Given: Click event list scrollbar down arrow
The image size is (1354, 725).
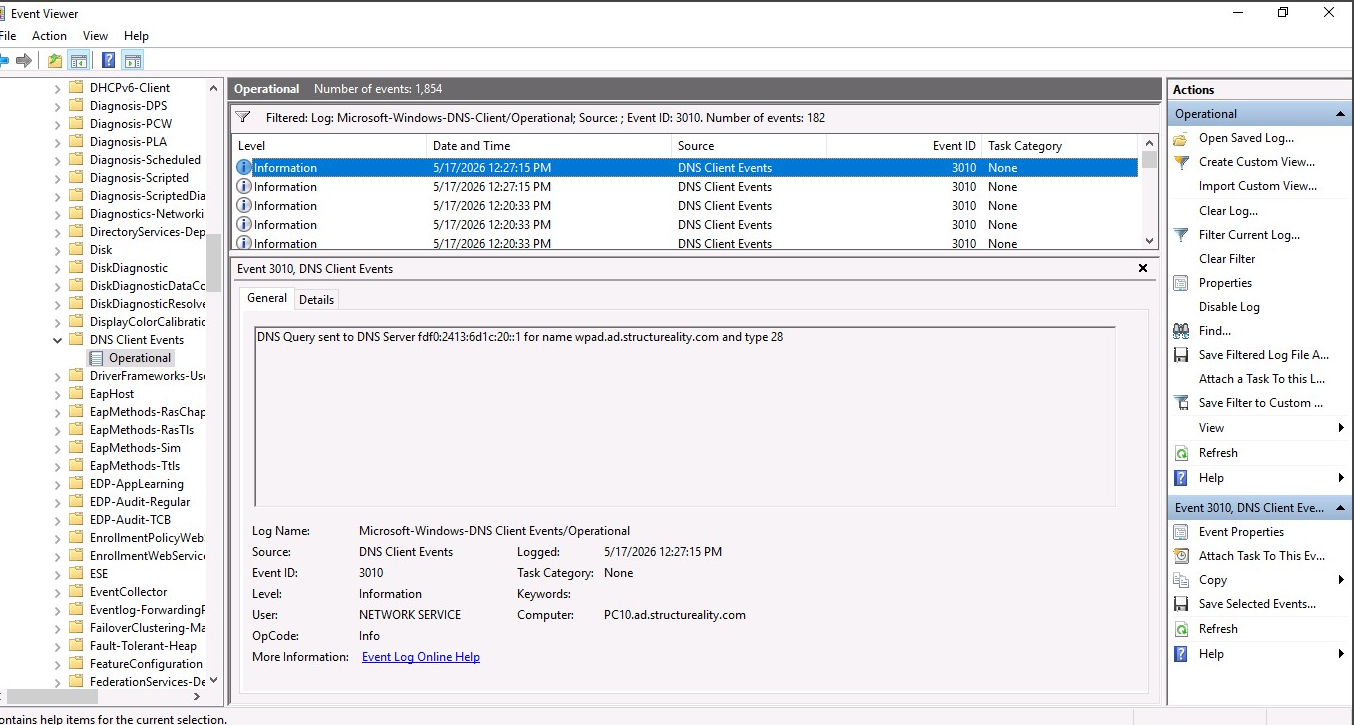Looking at the screenshot, I should coord(1150,240).
